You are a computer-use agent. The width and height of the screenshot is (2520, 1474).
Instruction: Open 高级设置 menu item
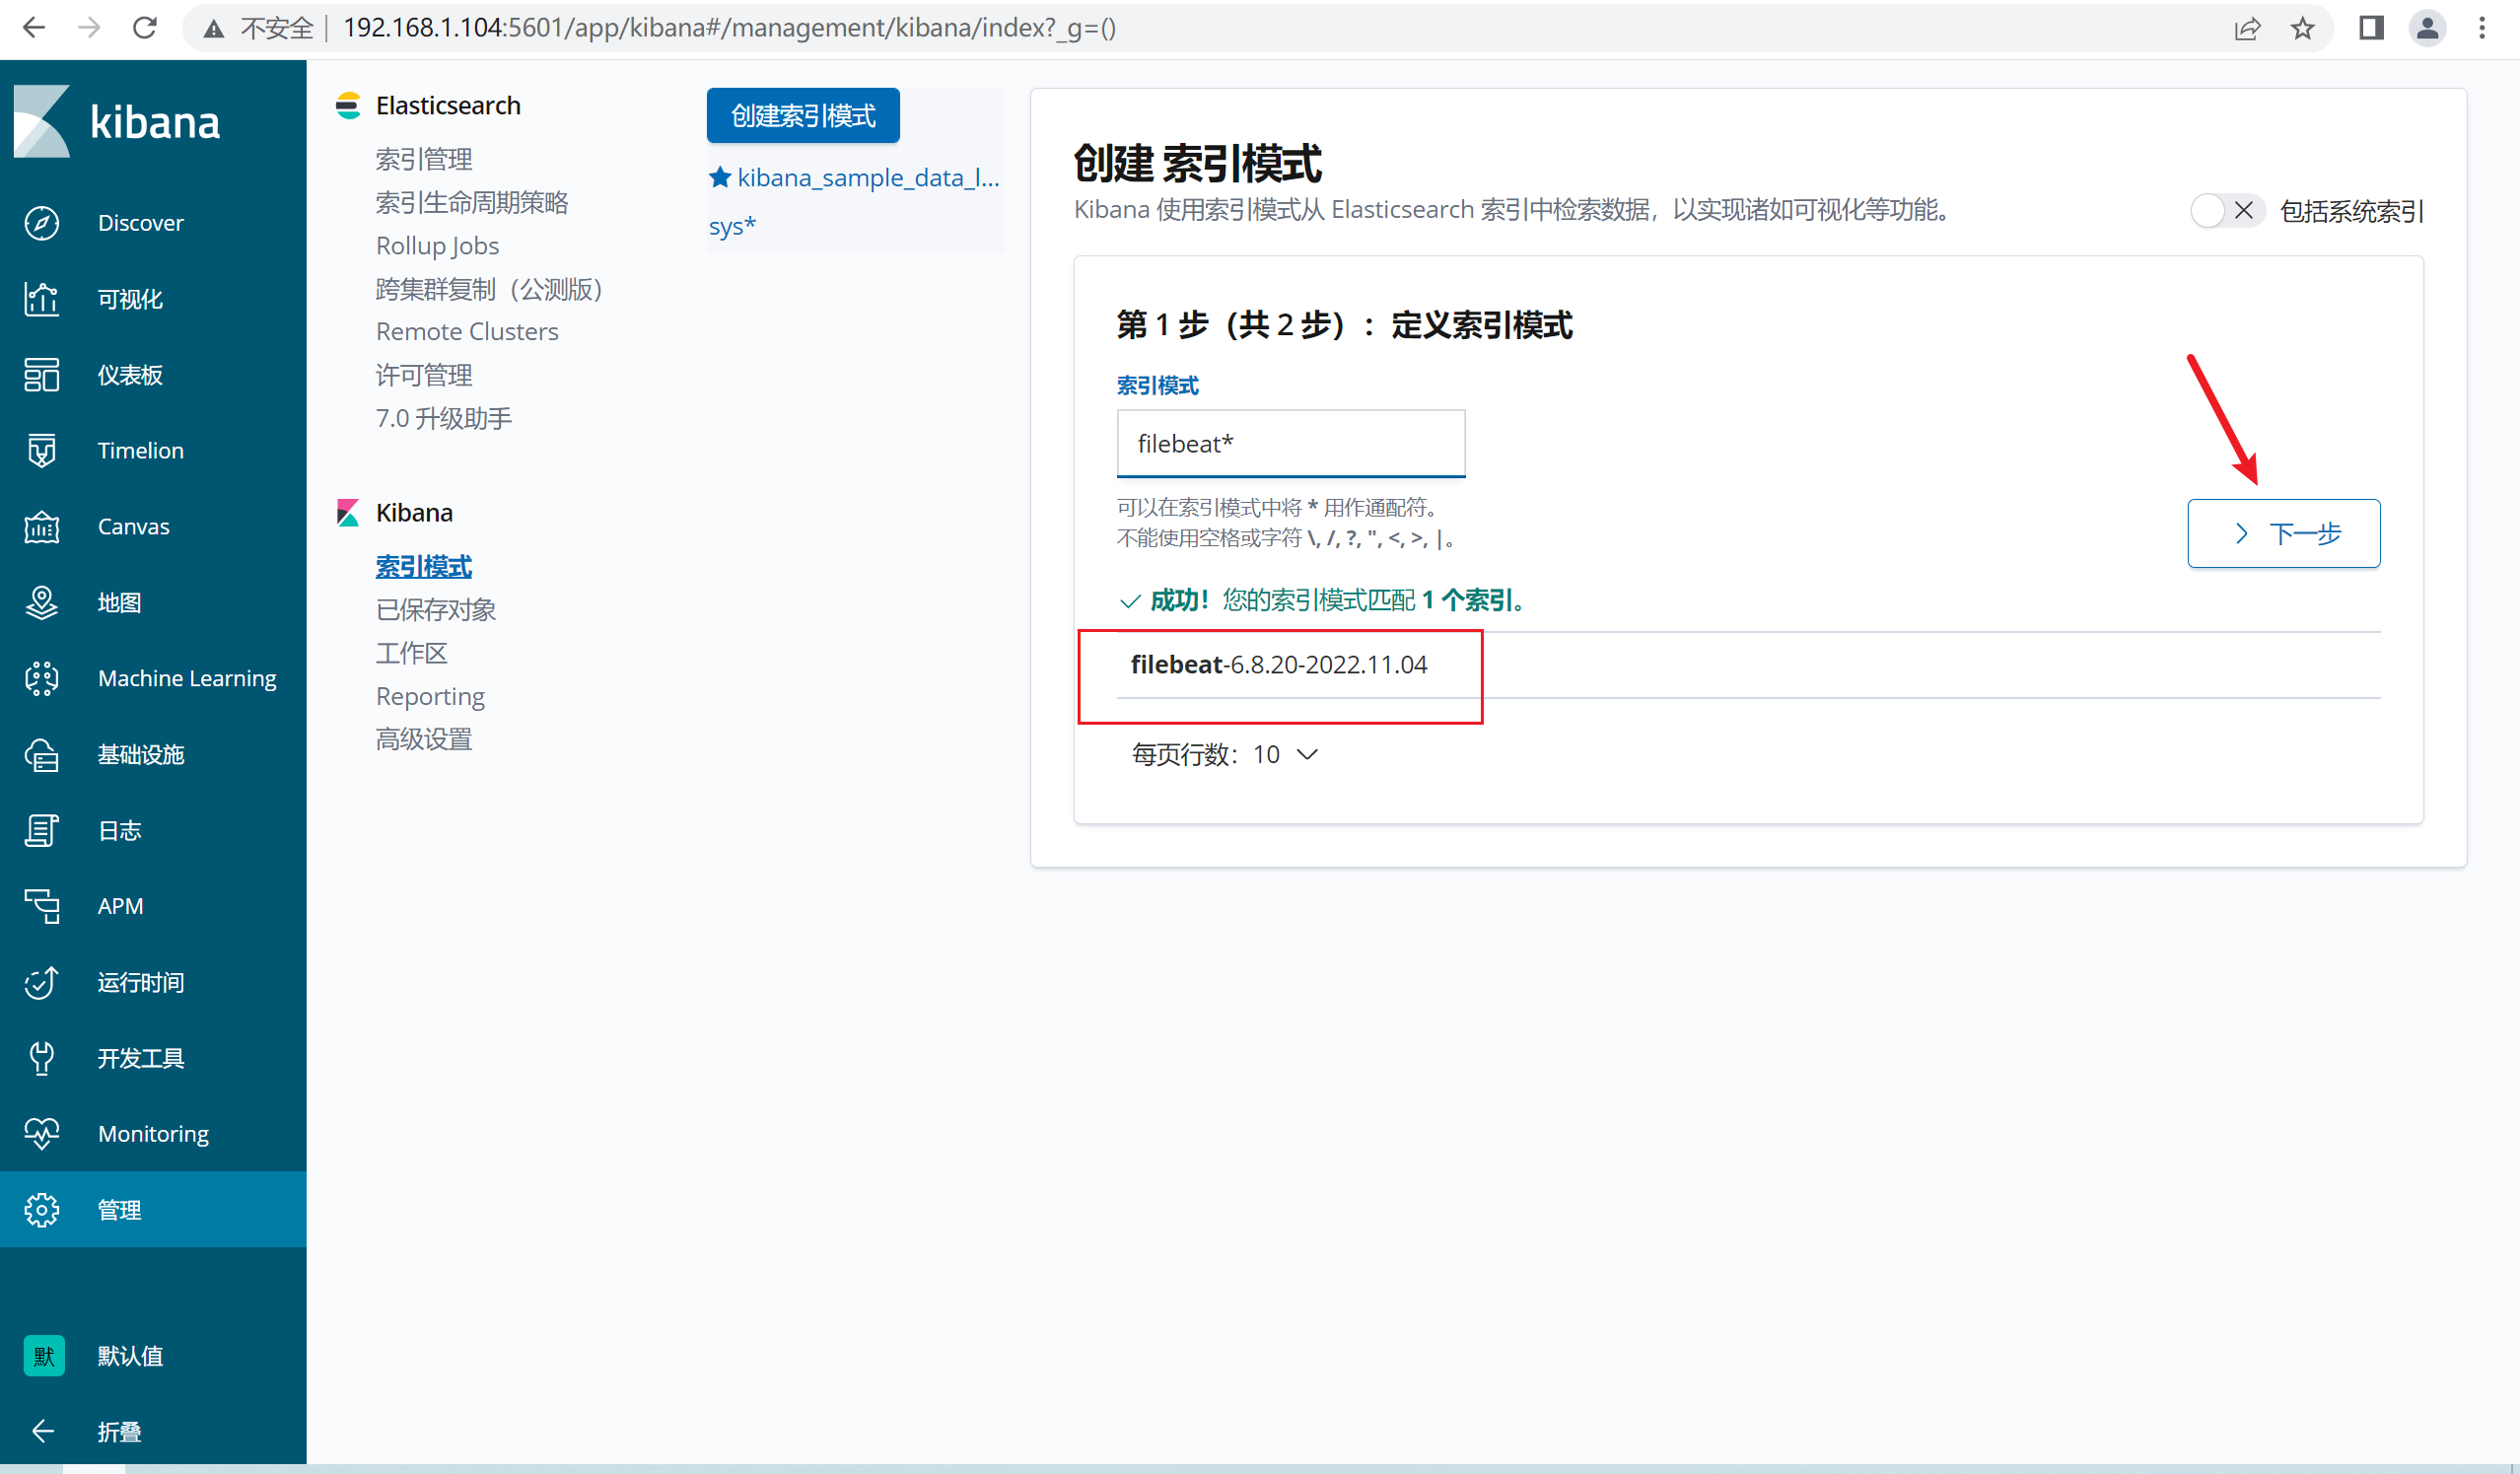[424, 739]
